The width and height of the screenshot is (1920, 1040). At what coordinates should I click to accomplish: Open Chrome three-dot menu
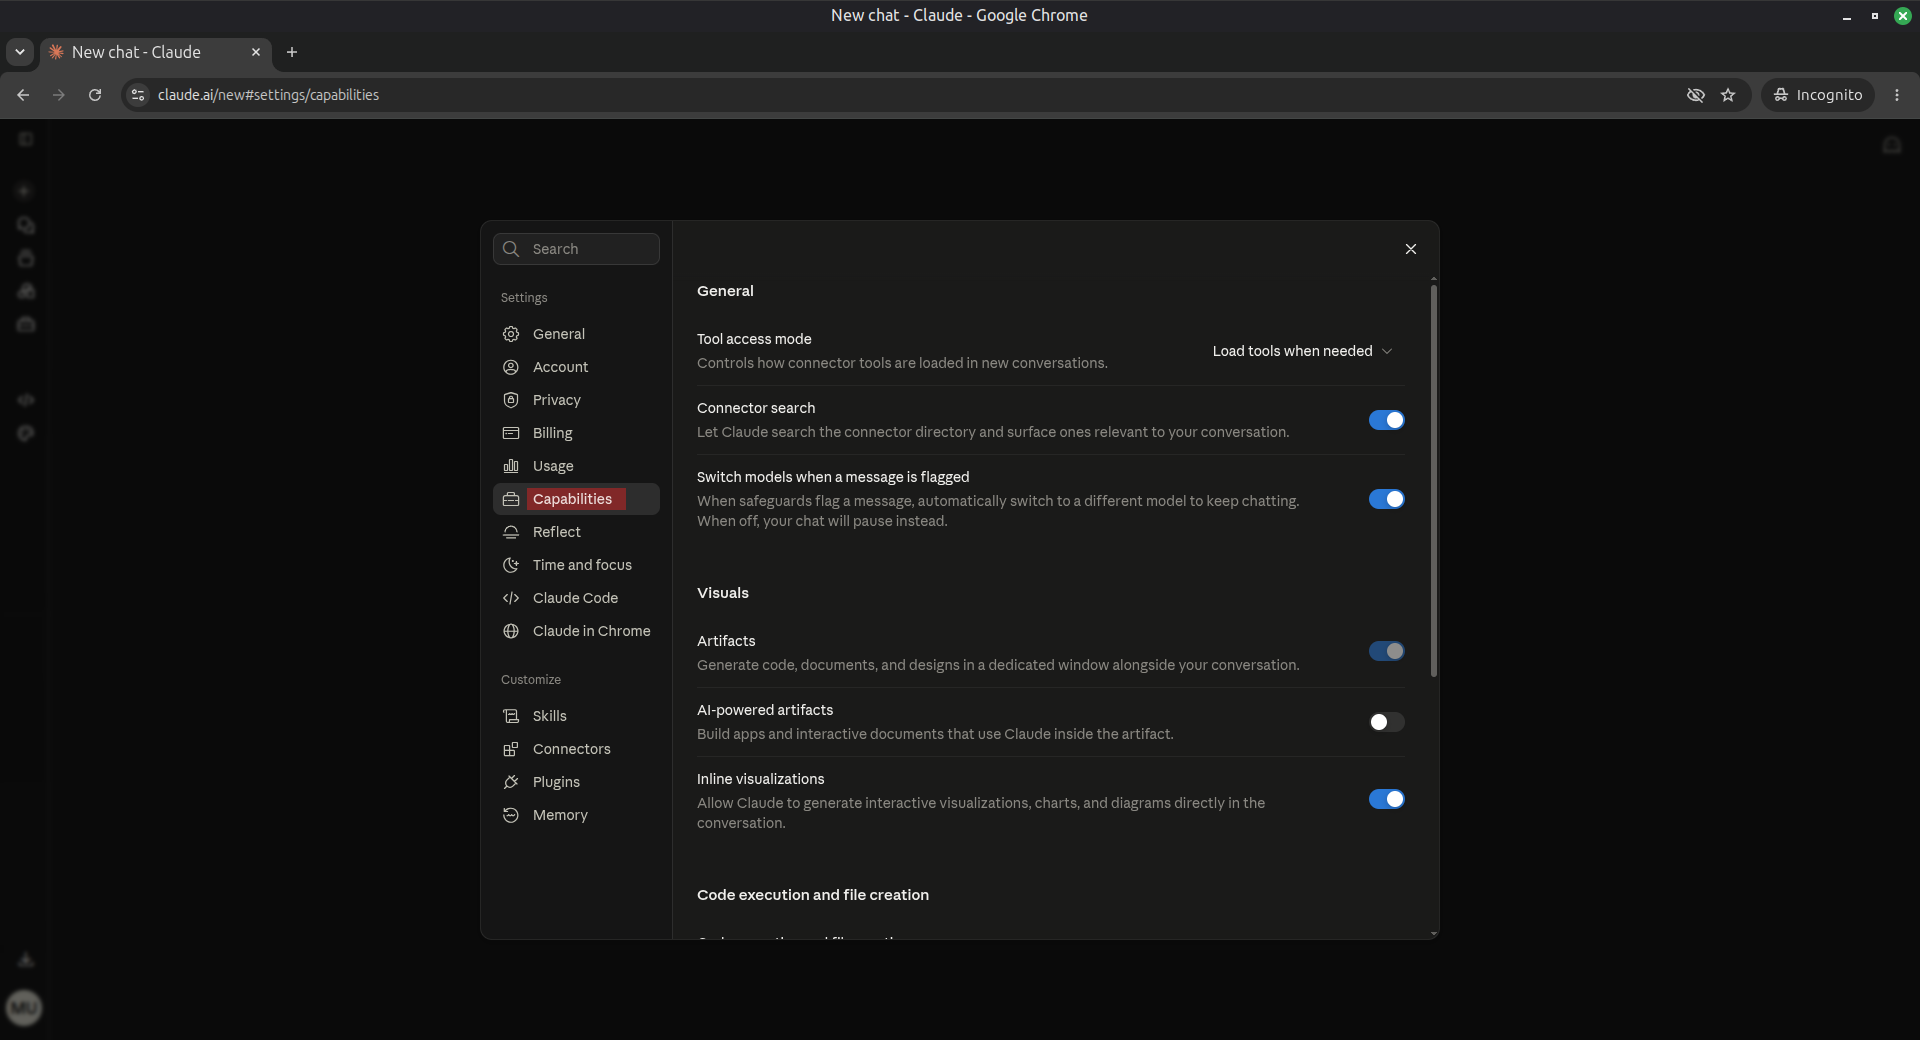(1897, 95)
